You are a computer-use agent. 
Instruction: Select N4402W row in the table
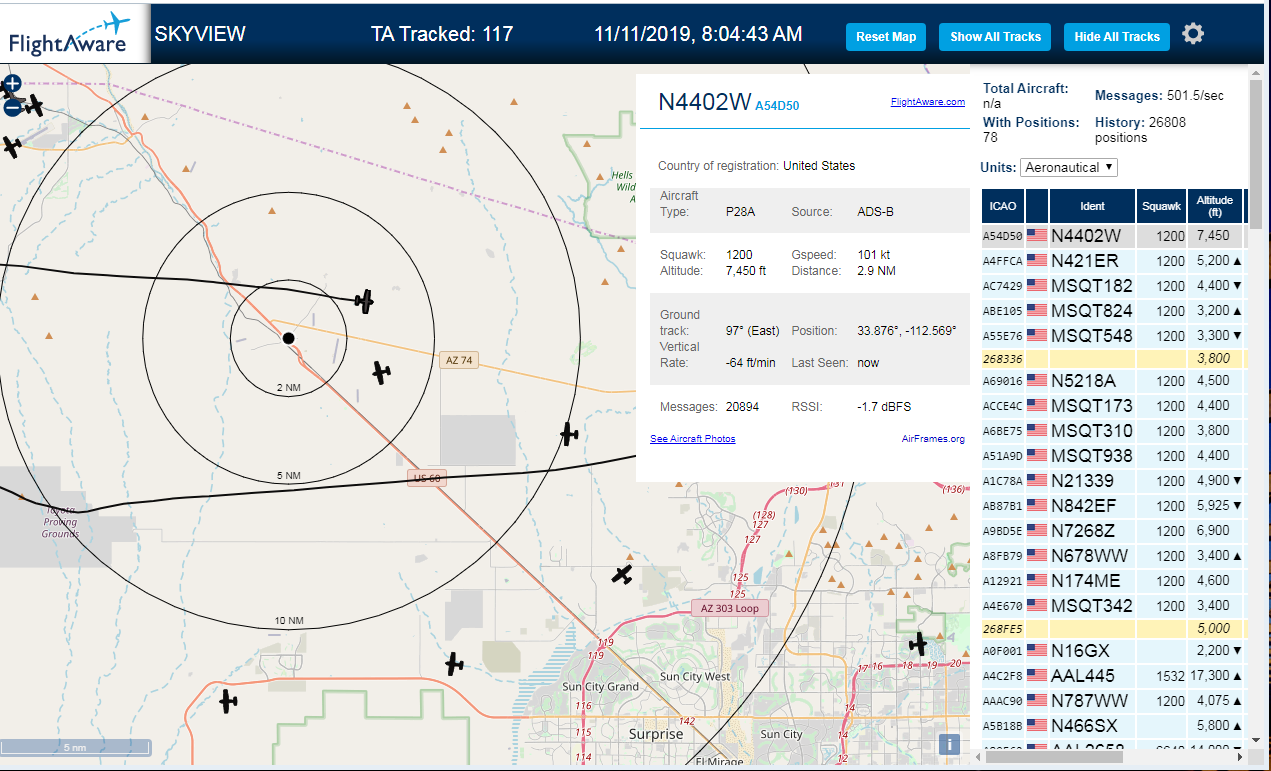pos(1113,236)
